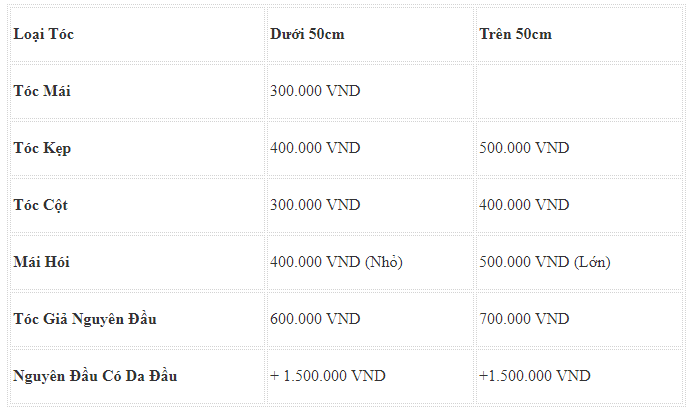The height and width of the screenshot is (419, 696).
Task: Select the "Tóc Mái" row label
Action: (x=42, y=91)
